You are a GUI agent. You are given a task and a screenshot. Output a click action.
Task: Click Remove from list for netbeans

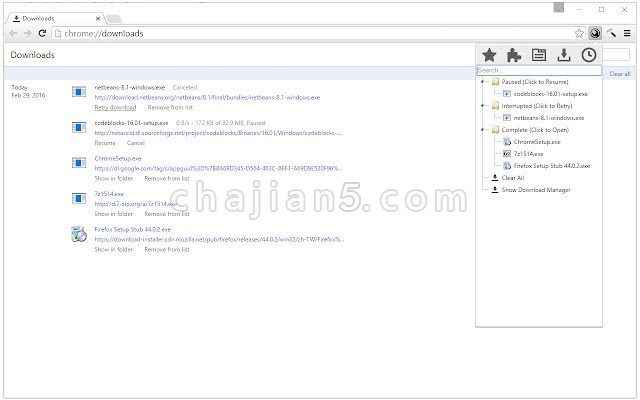tap(170, 107)
